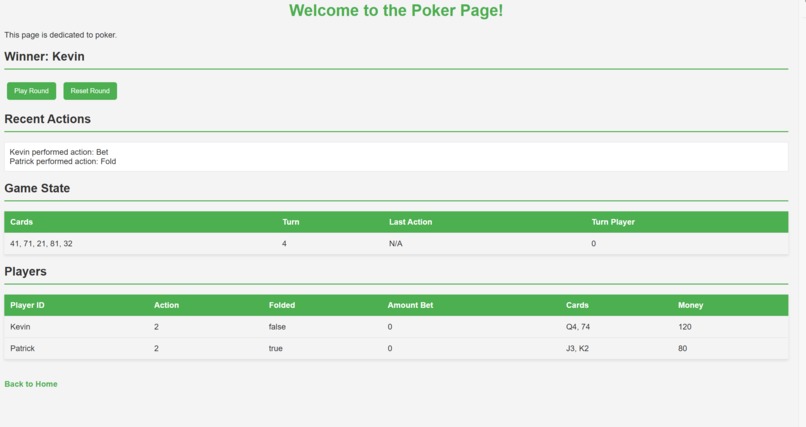Click Kevin's Amount Bet value 0
The image size is (806, 427).
(390, 327)
